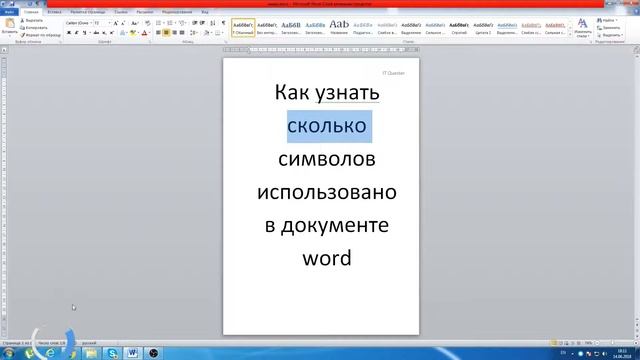The width and height of the screenshot is (640, 360).
Task: Click the Sort icon
Action: coord(213,23)
